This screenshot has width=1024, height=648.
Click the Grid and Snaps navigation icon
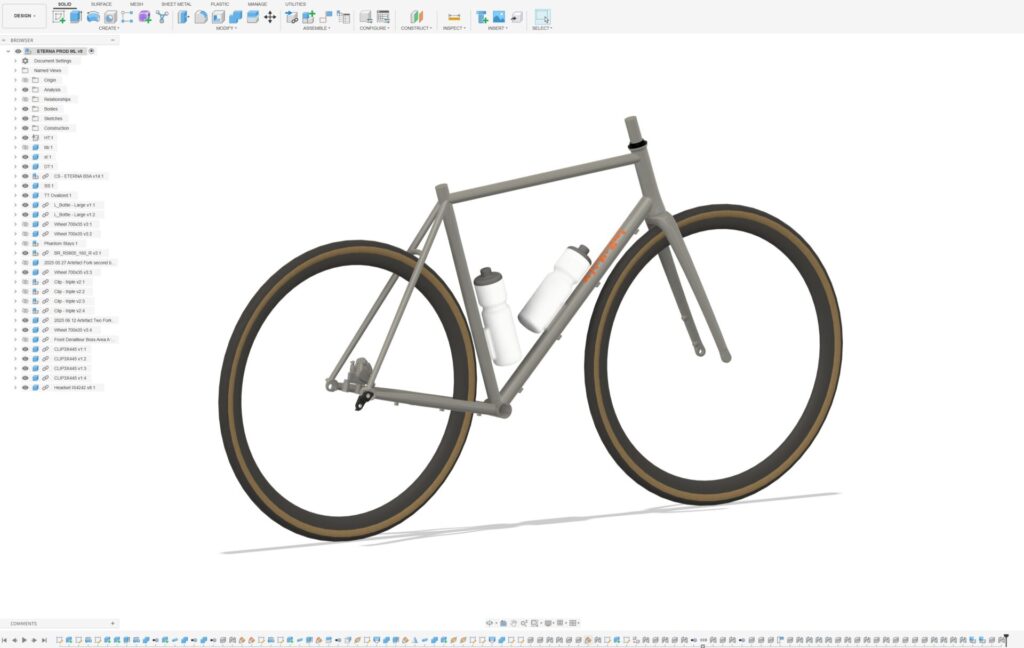(x=560, y=623)
